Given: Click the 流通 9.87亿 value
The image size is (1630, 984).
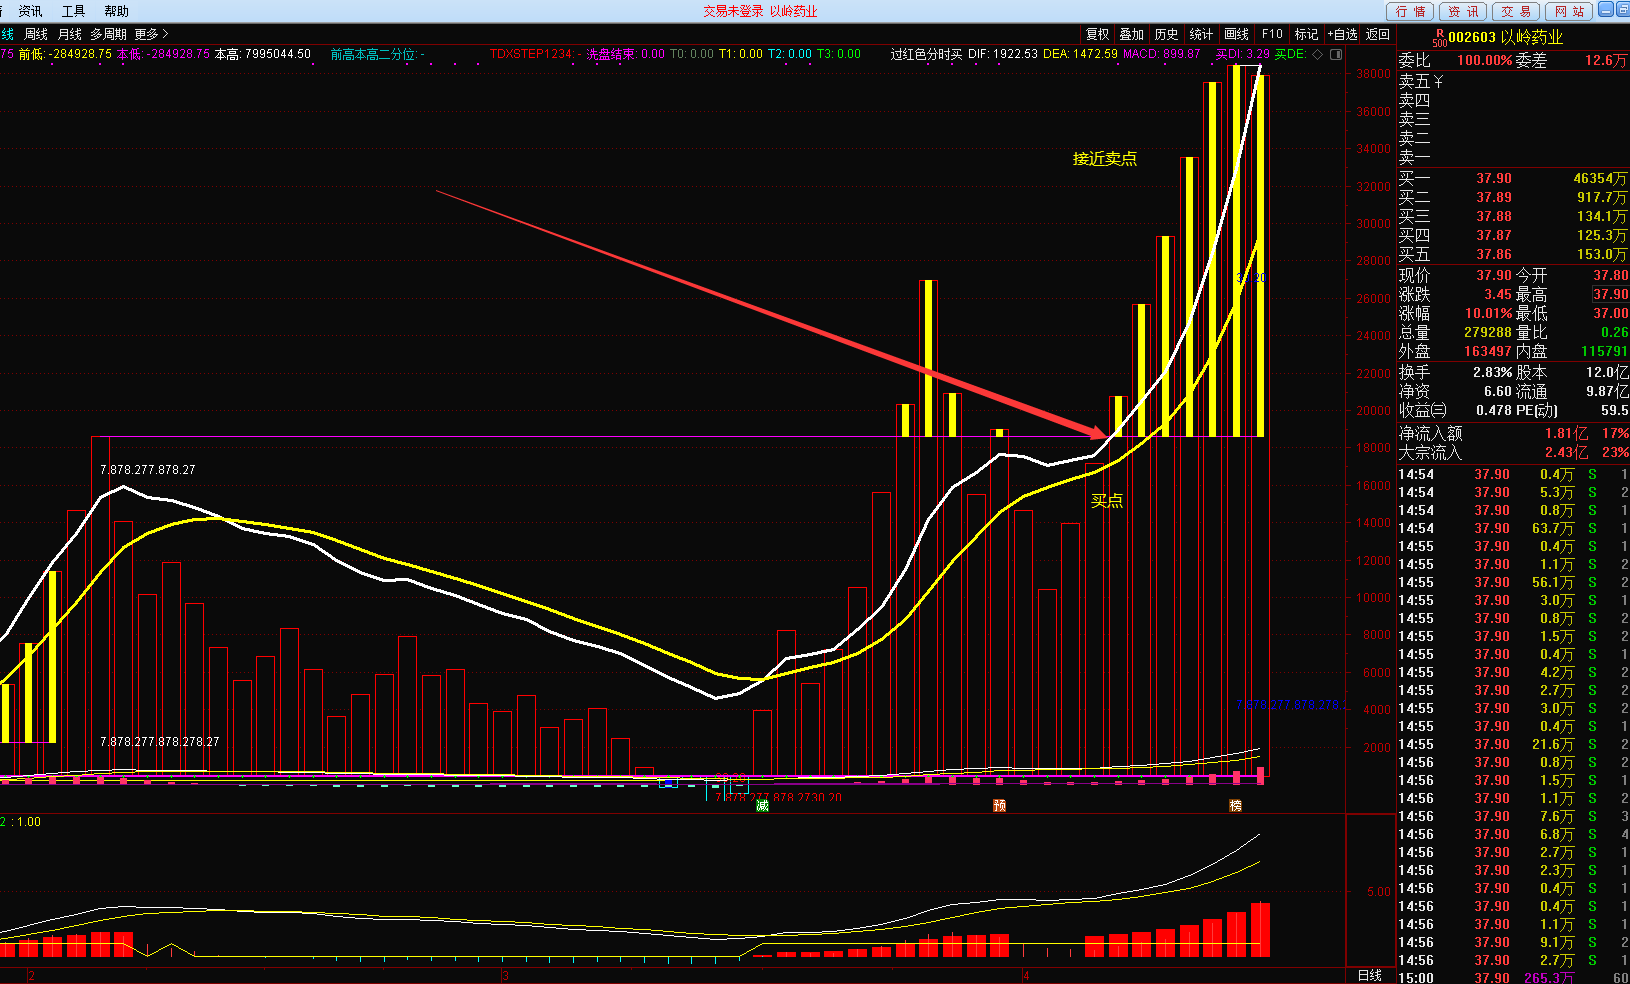Looking at the screenshot, I should (1607, 391).
